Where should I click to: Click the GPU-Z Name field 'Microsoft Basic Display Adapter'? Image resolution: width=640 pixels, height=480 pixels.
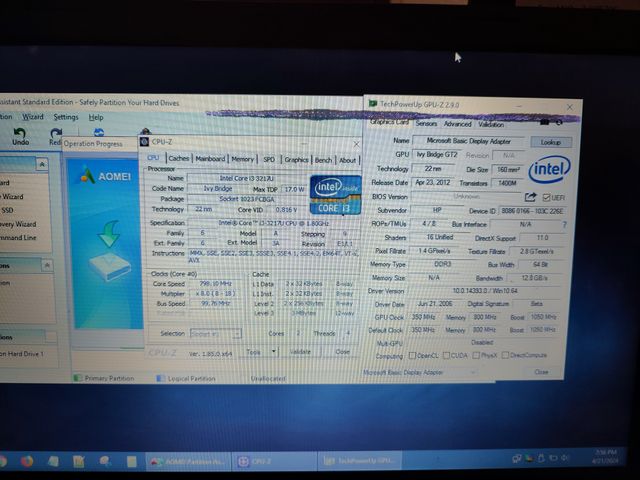coord(468,141)
